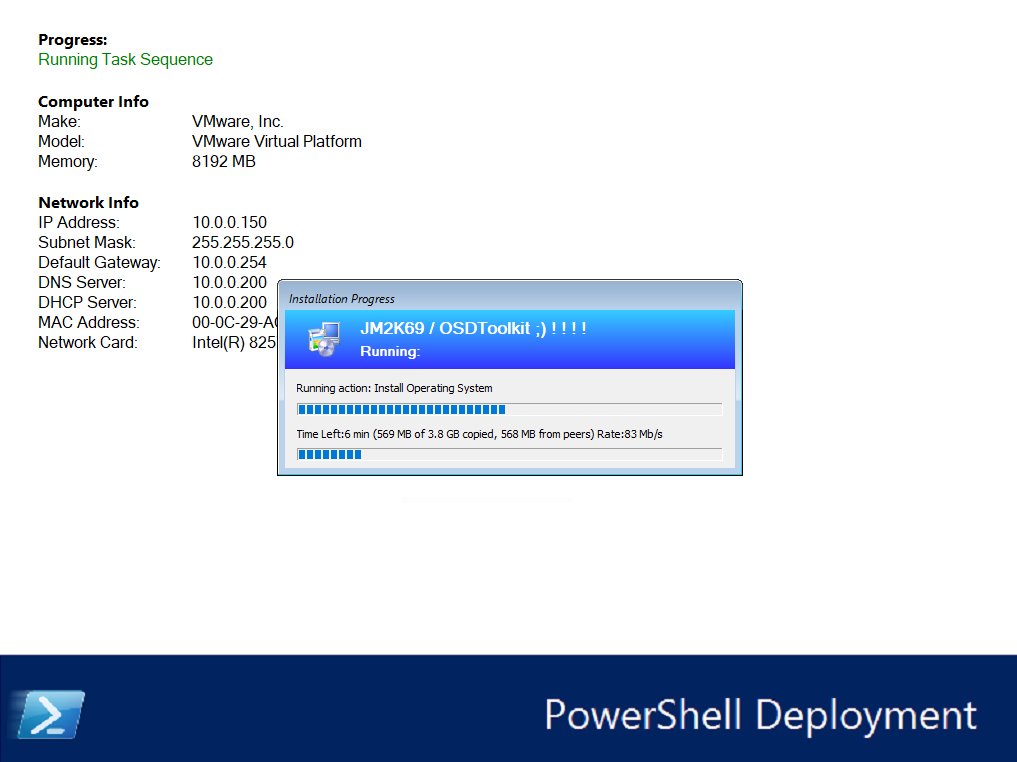The image size is (1017, 762).
Task: Select default gateway value 10.0.0.254
Action: (x=230, y=263)
